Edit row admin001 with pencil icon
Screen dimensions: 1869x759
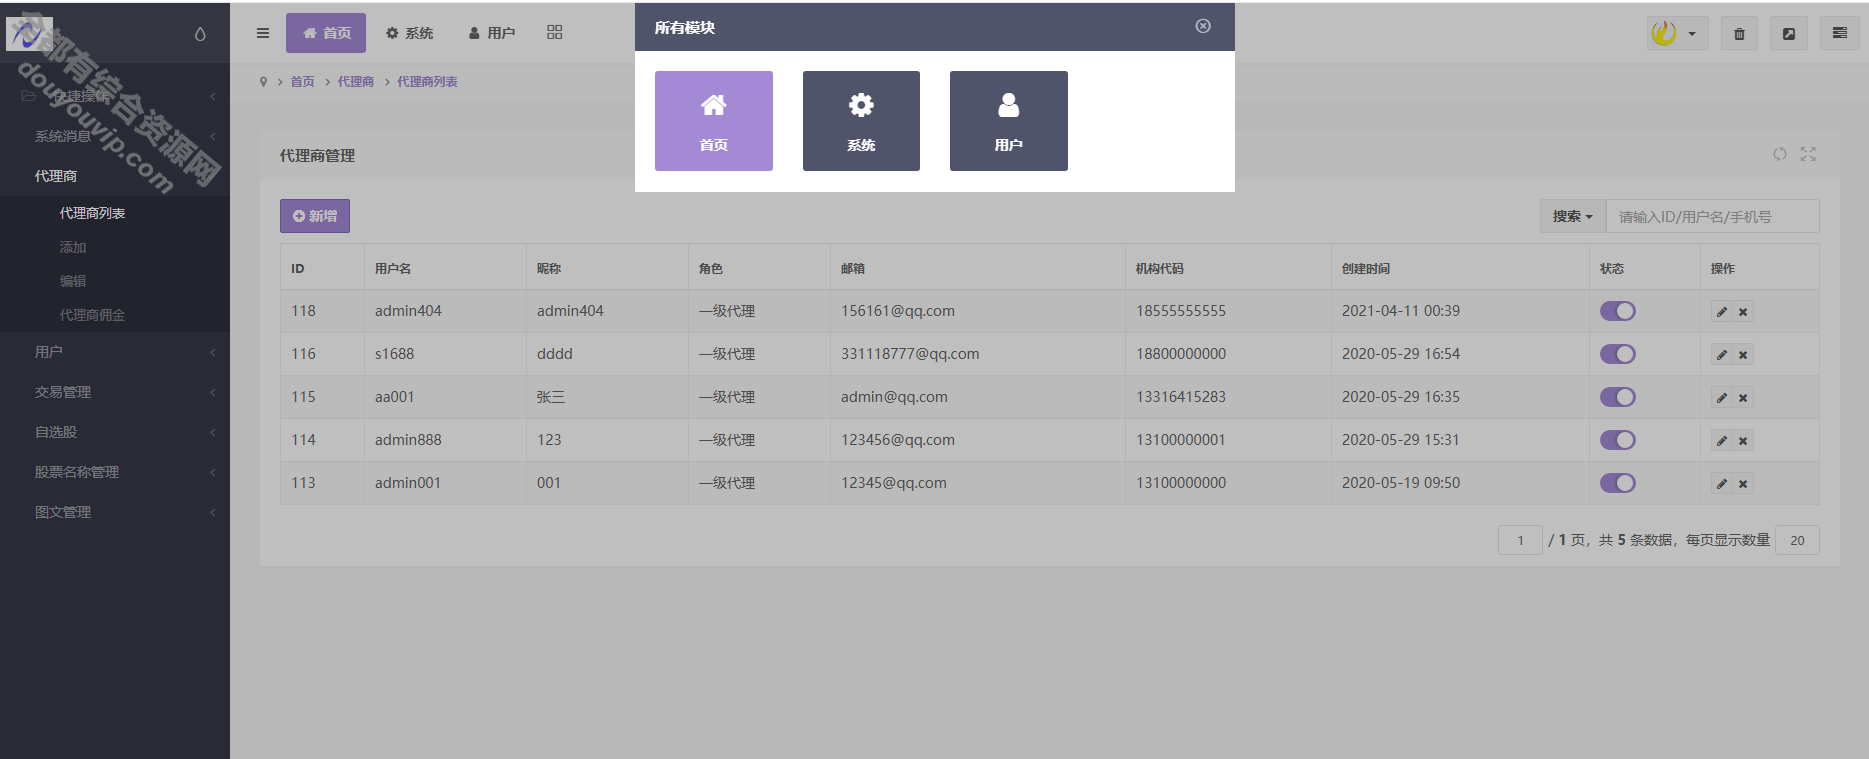click(1721, 484)
